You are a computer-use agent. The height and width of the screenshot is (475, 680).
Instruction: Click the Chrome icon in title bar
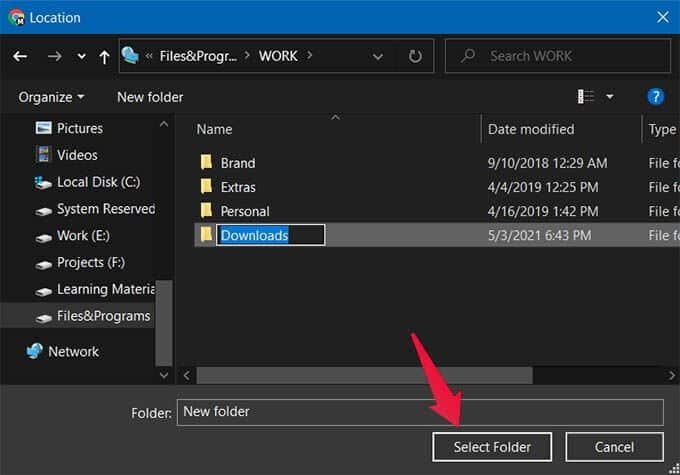click(x=16, y=17)
